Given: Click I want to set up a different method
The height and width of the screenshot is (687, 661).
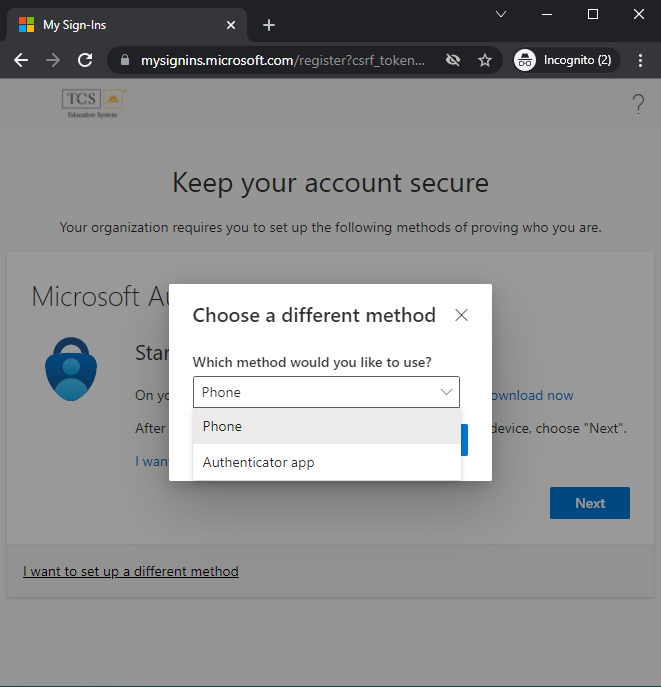Looking at the screenshot, I should (131, 571).
